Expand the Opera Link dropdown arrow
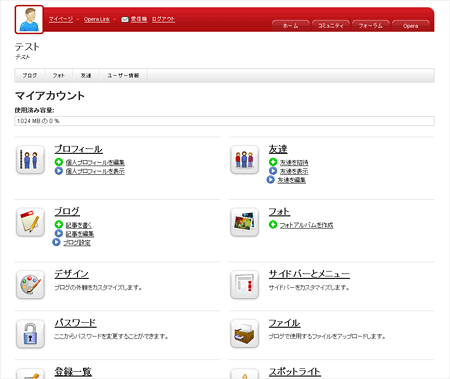The height and width of the screenshot is (379, 450). point(114,19)
